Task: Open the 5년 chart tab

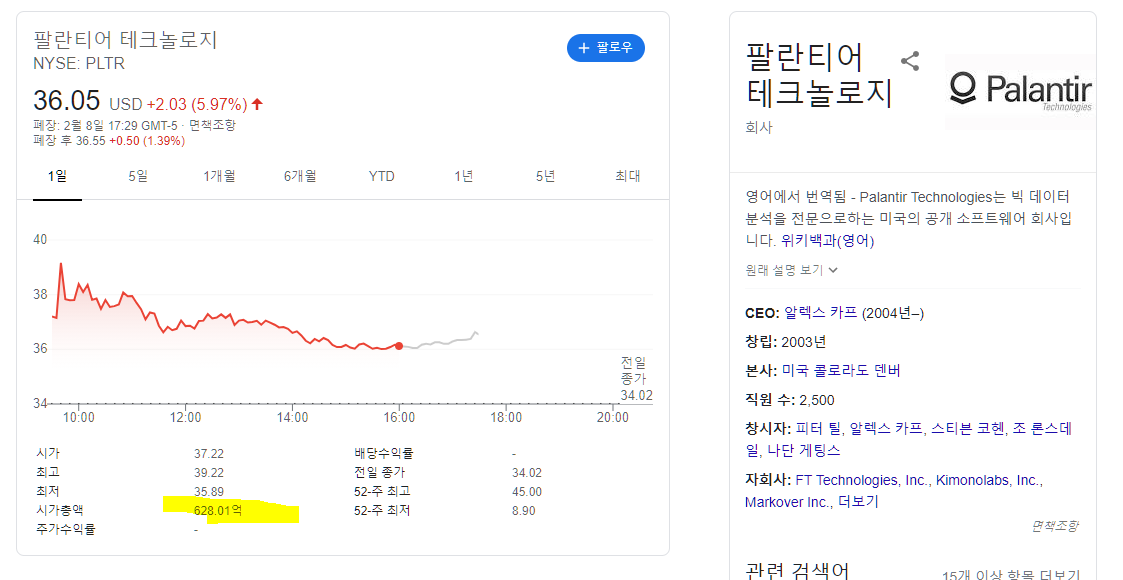Action: 546,176
